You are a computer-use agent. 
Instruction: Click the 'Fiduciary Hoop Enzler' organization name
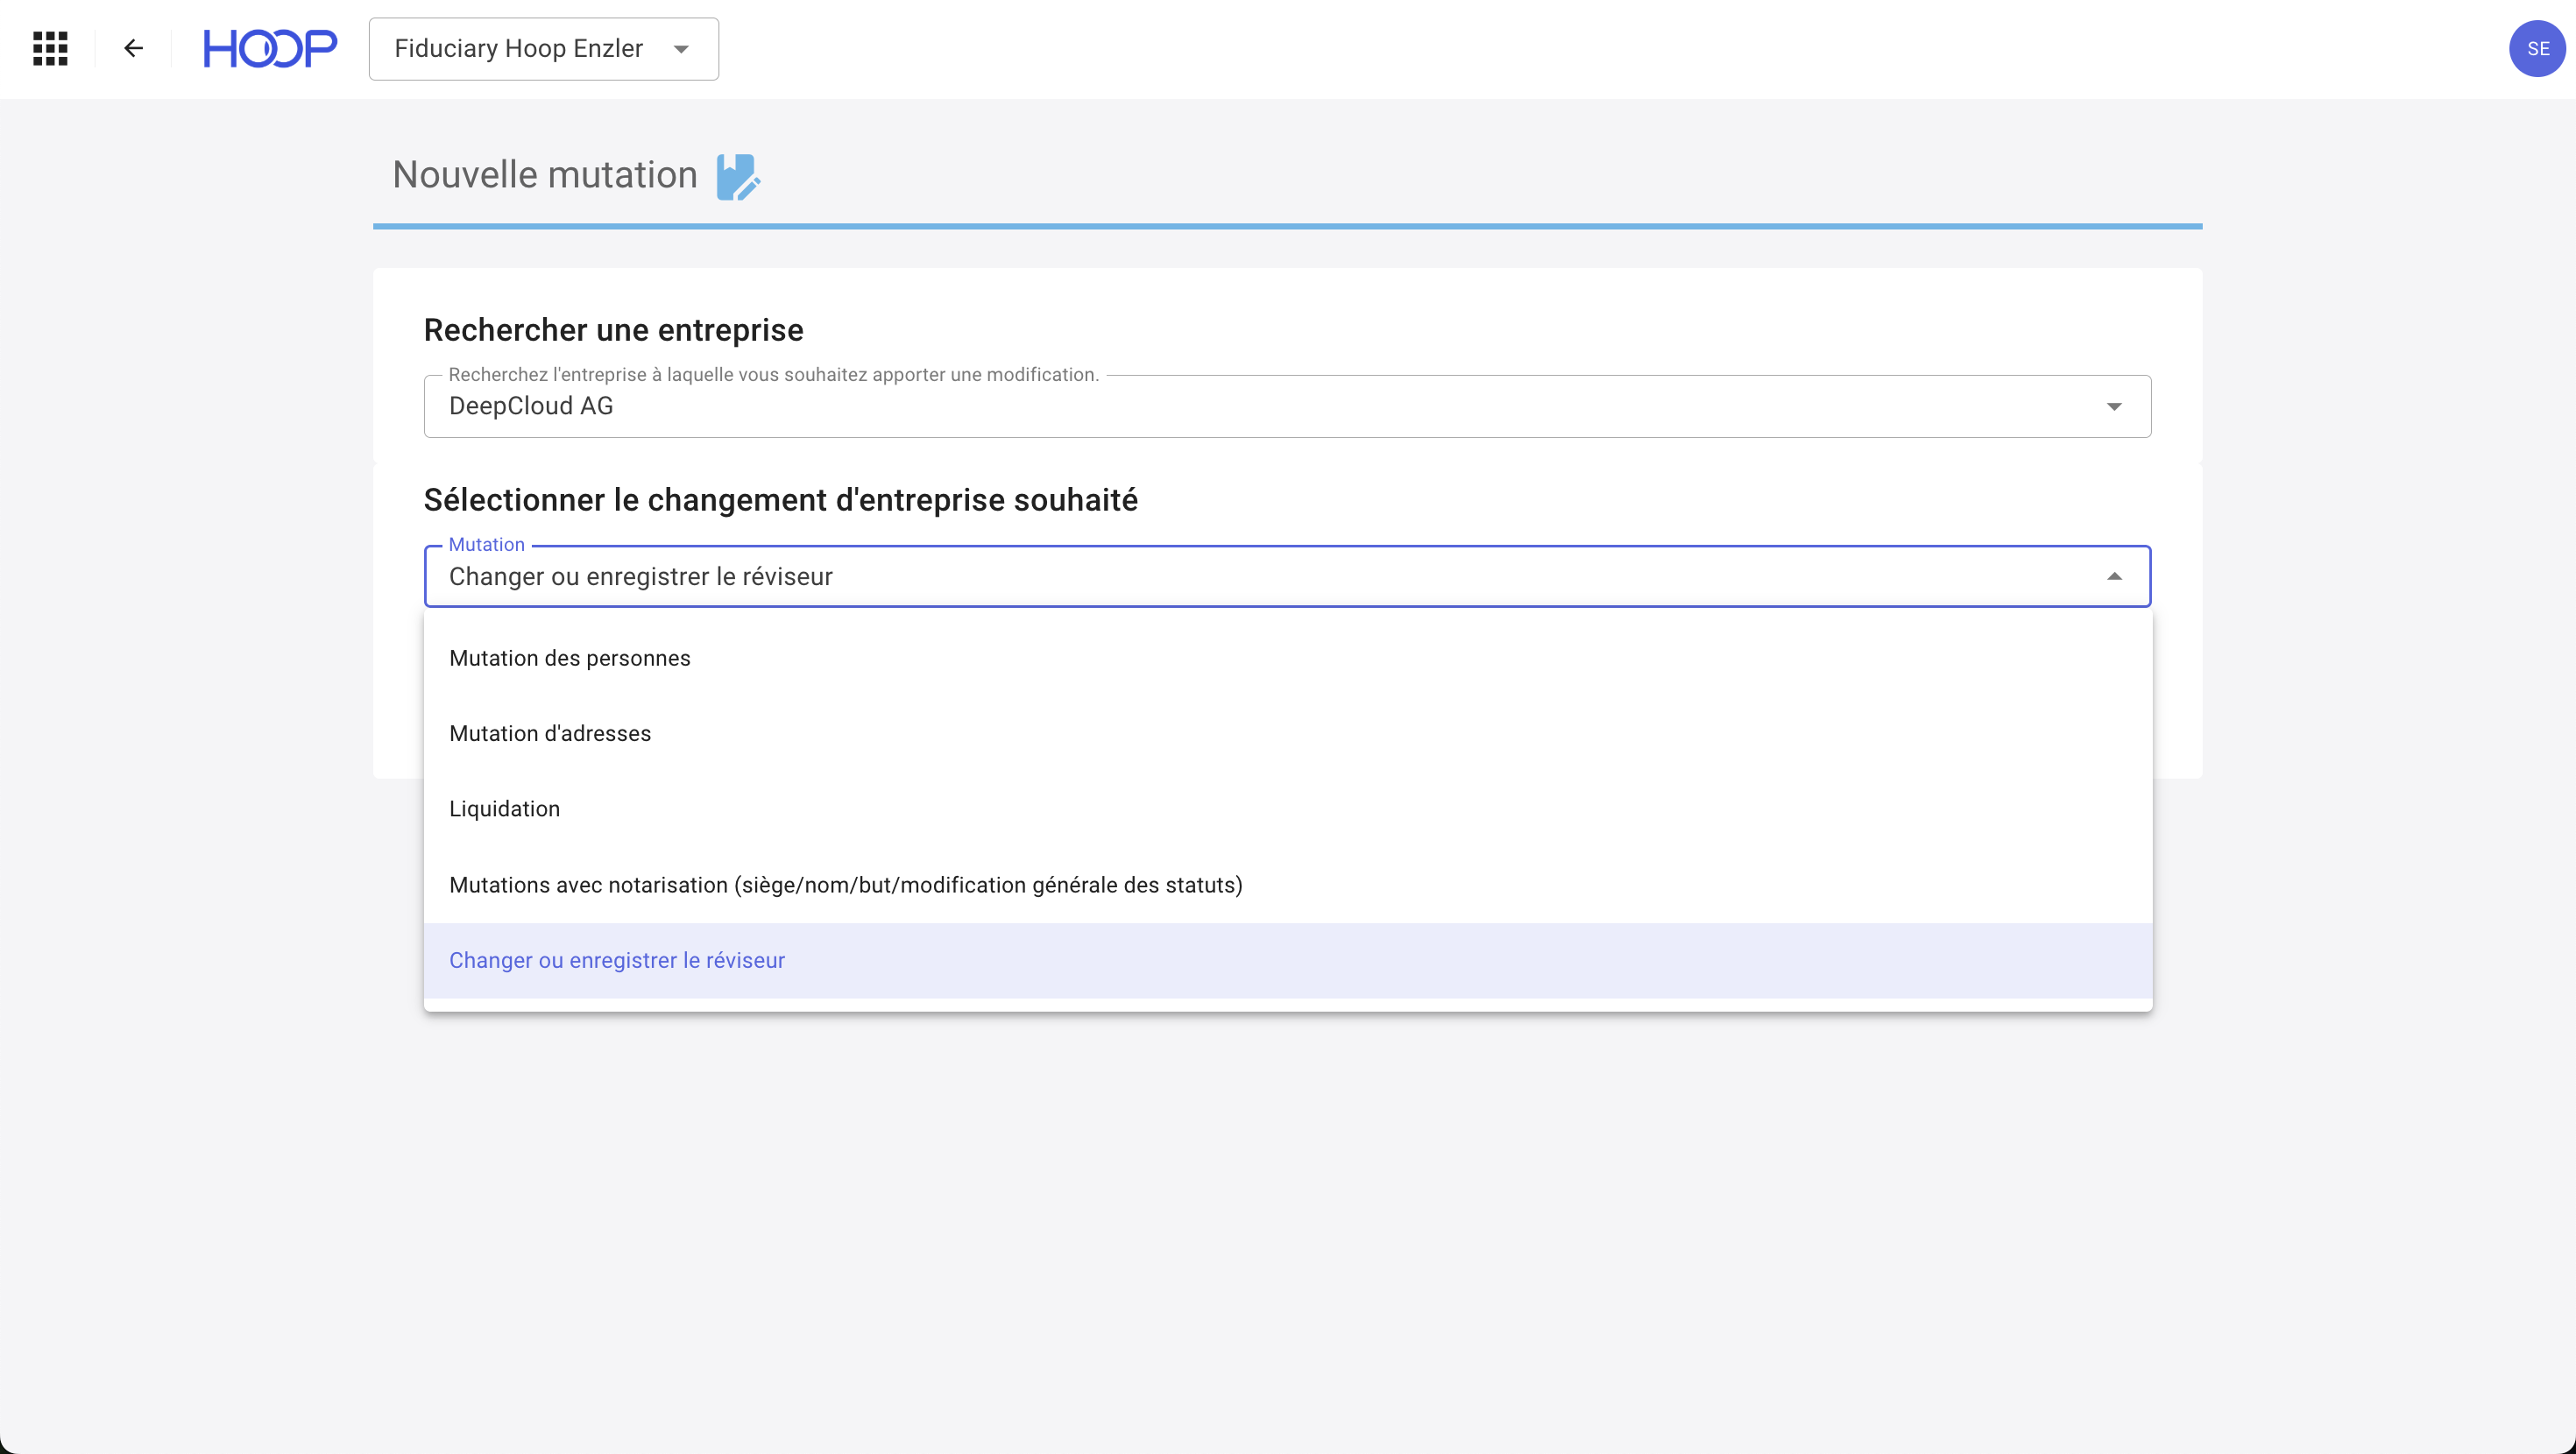coord(518,49)
